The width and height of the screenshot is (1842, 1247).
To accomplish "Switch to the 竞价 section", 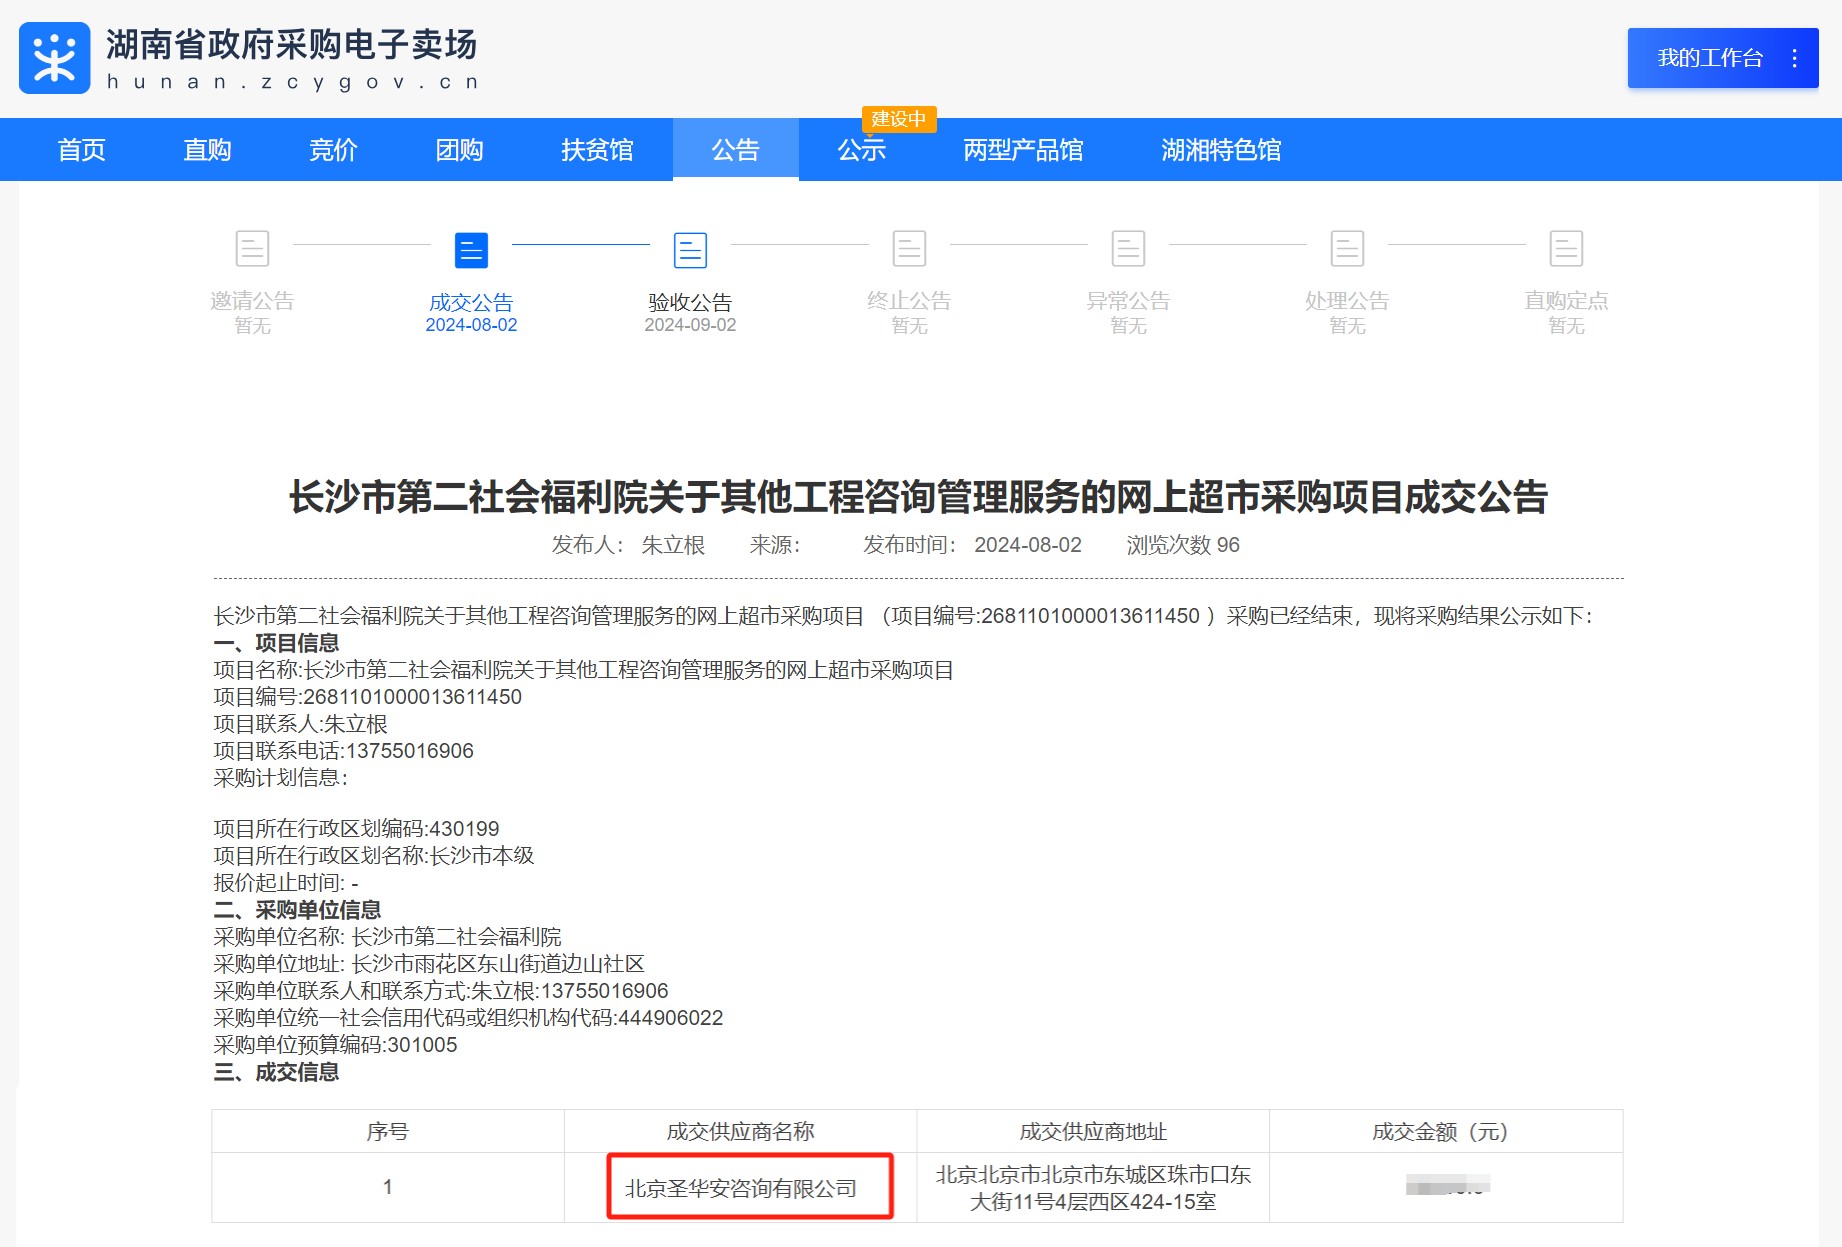I will click(334, 150).
